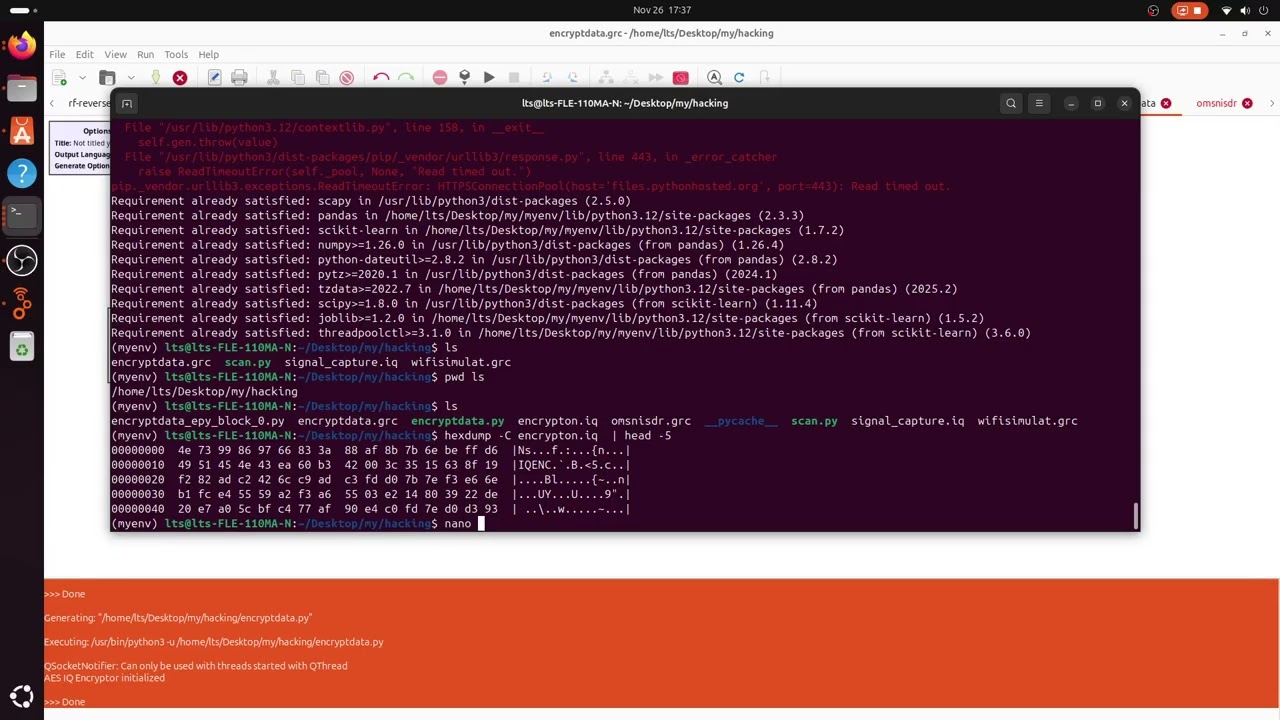Open the Tools menu in GRC

click(x=176, y=54)
